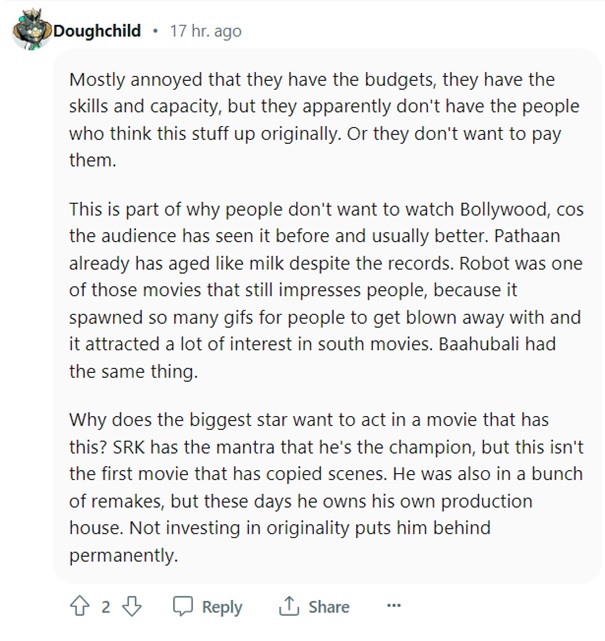Click the speech bubble icon beside Reply
The width and height of the screenshot is (605, 641).
pos(183,606)
